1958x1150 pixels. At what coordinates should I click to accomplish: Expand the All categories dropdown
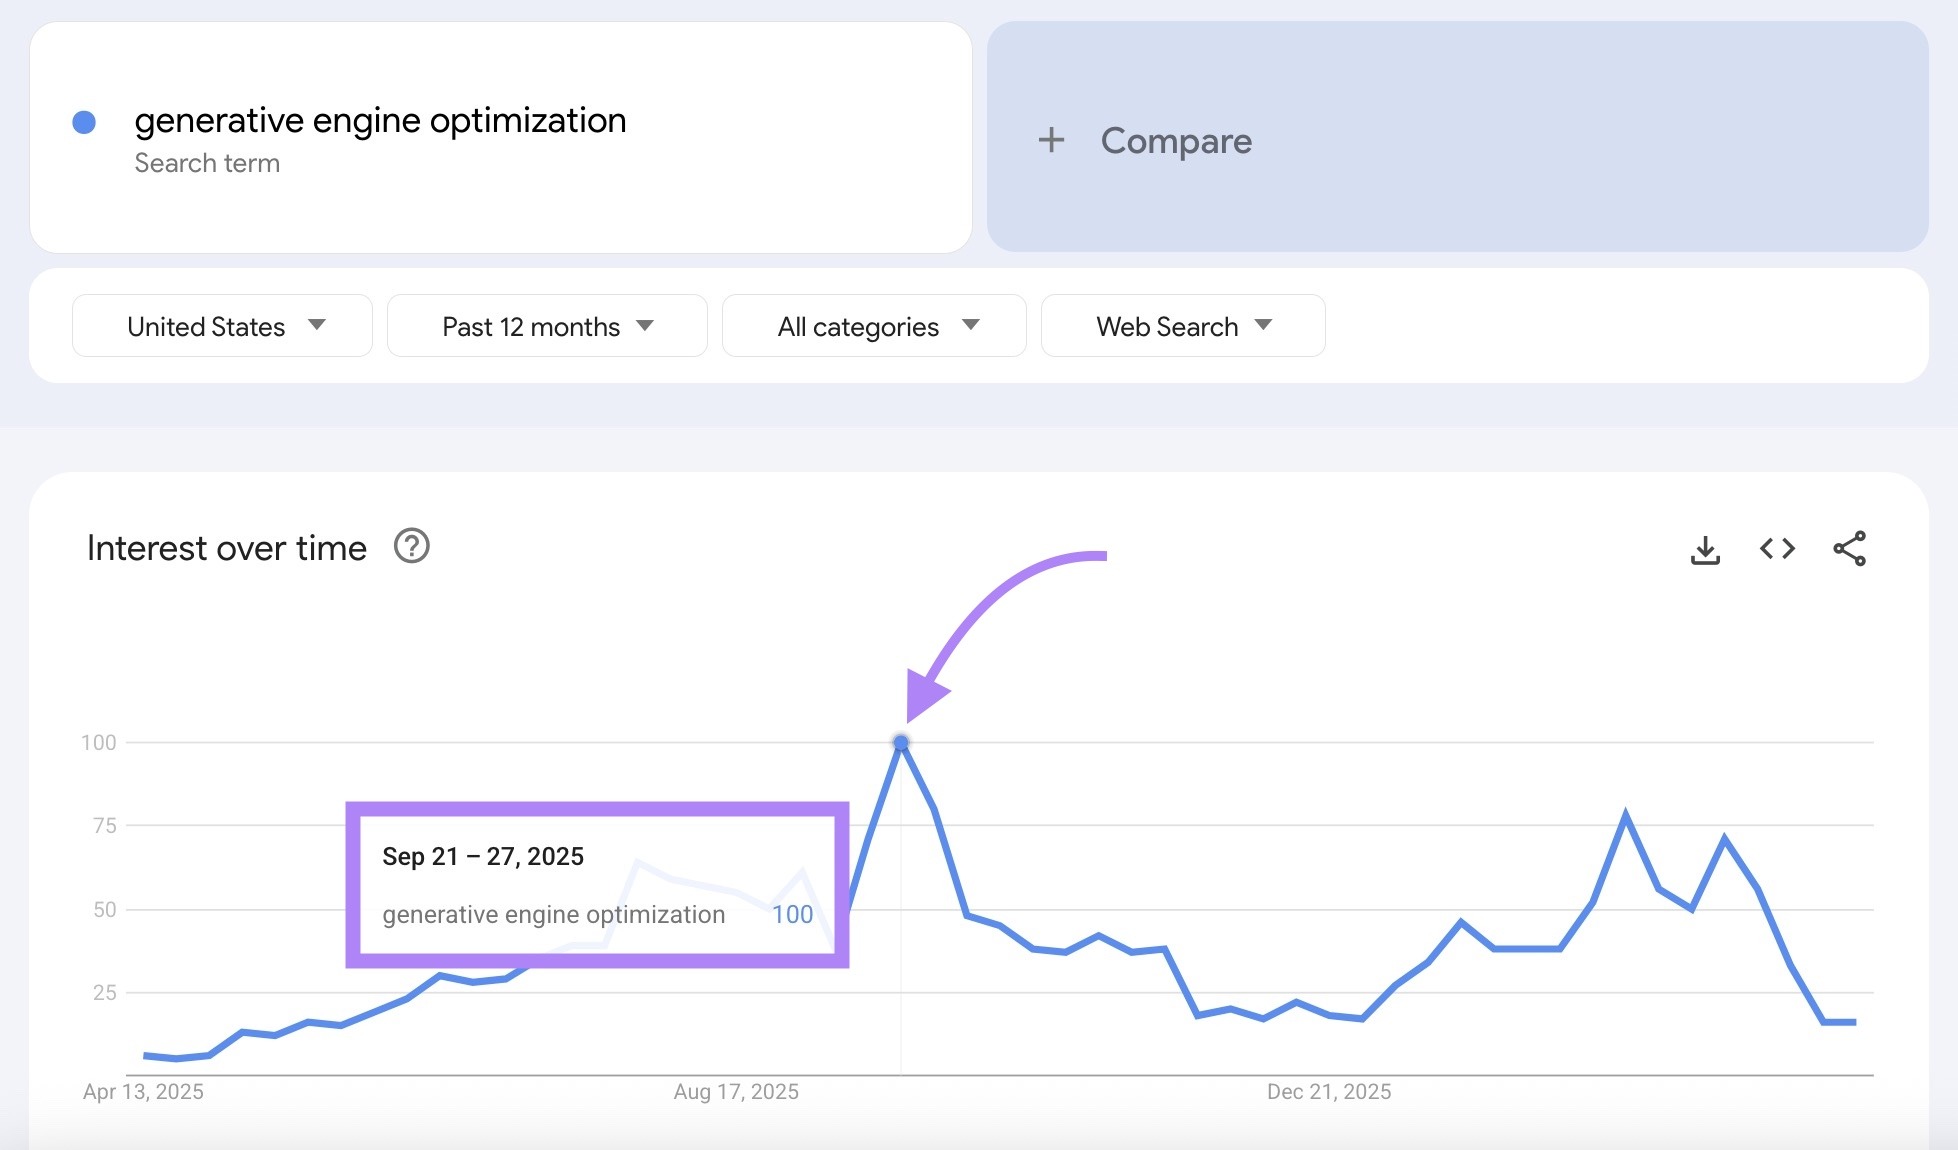[872, 325]
